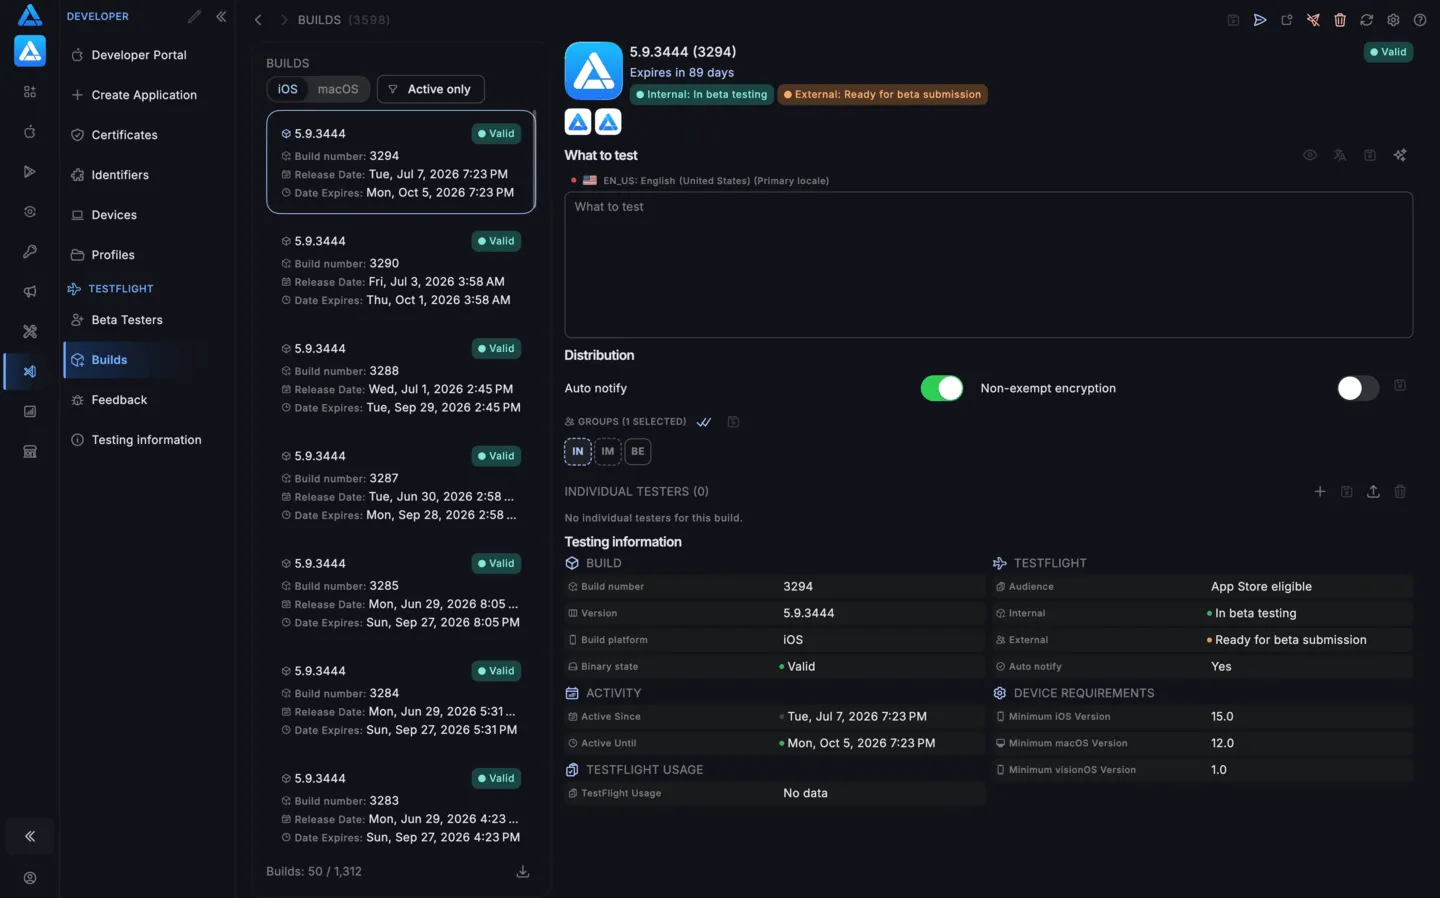Open help via the question mark icon

point(1420,20)
